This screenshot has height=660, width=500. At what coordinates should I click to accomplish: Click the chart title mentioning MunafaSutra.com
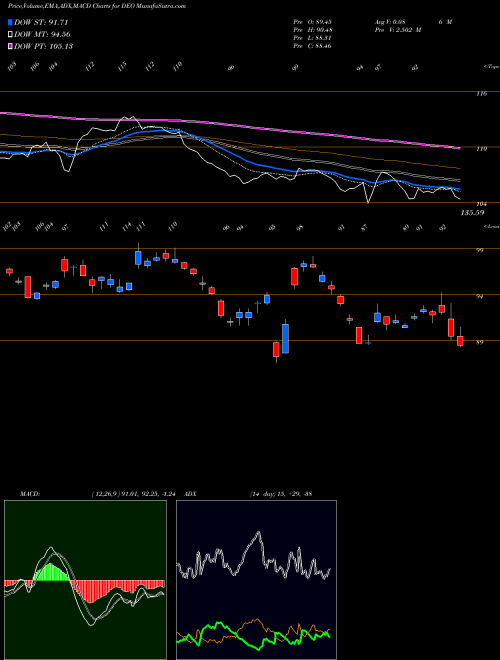97,6
